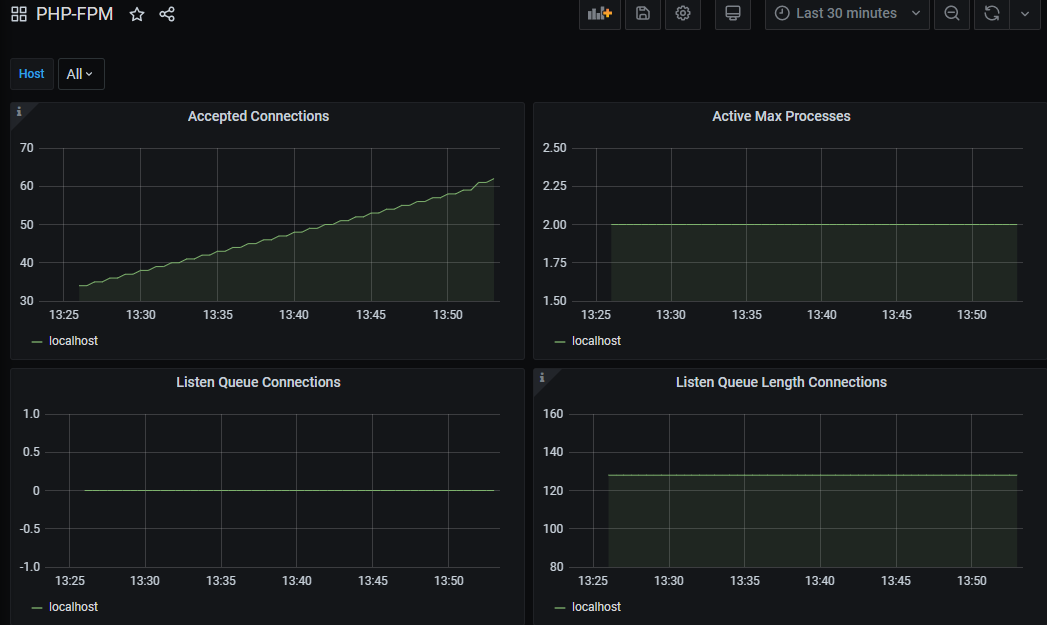This screenshot has height=625, width=1047.
Task: Cycle view mode with monitor icon
Action: coord(732,13)
